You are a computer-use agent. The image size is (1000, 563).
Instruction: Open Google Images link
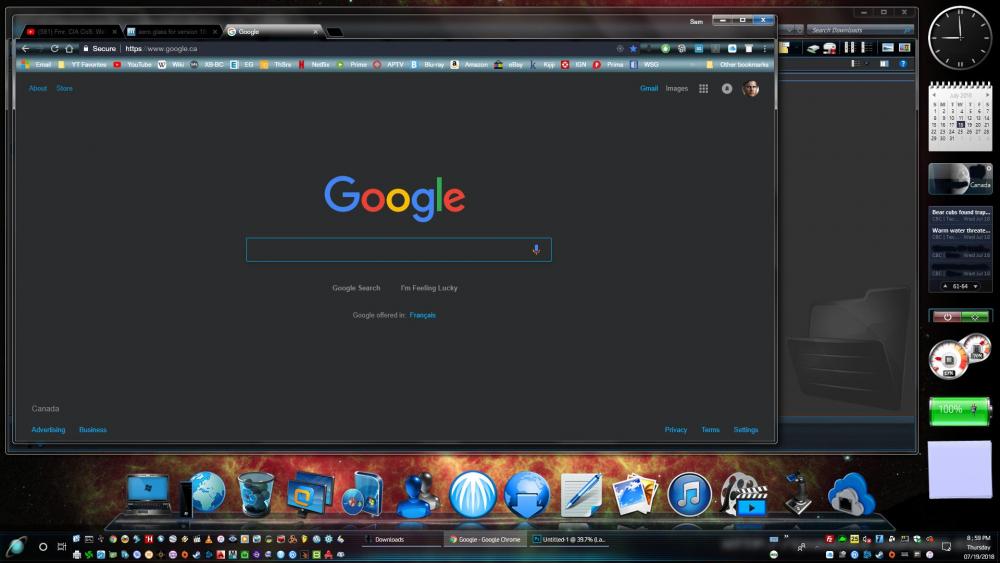point(677,89)
